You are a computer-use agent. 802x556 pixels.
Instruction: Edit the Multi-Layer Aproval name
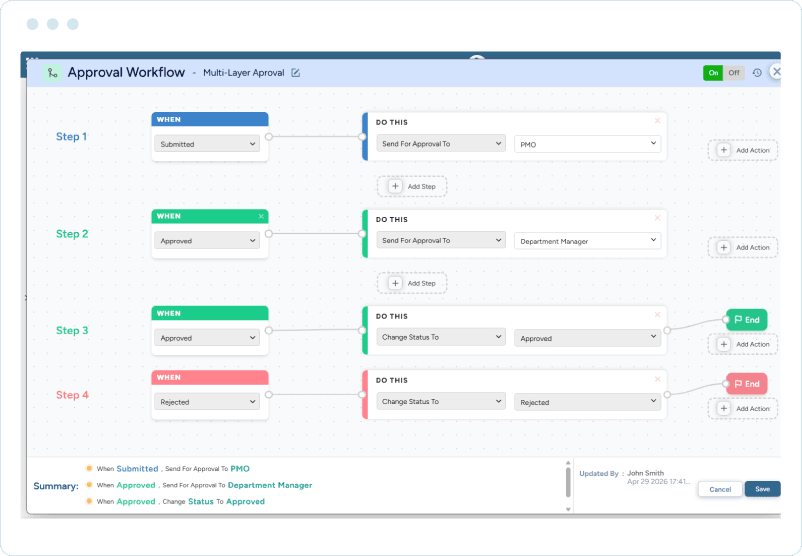(296, 73)
